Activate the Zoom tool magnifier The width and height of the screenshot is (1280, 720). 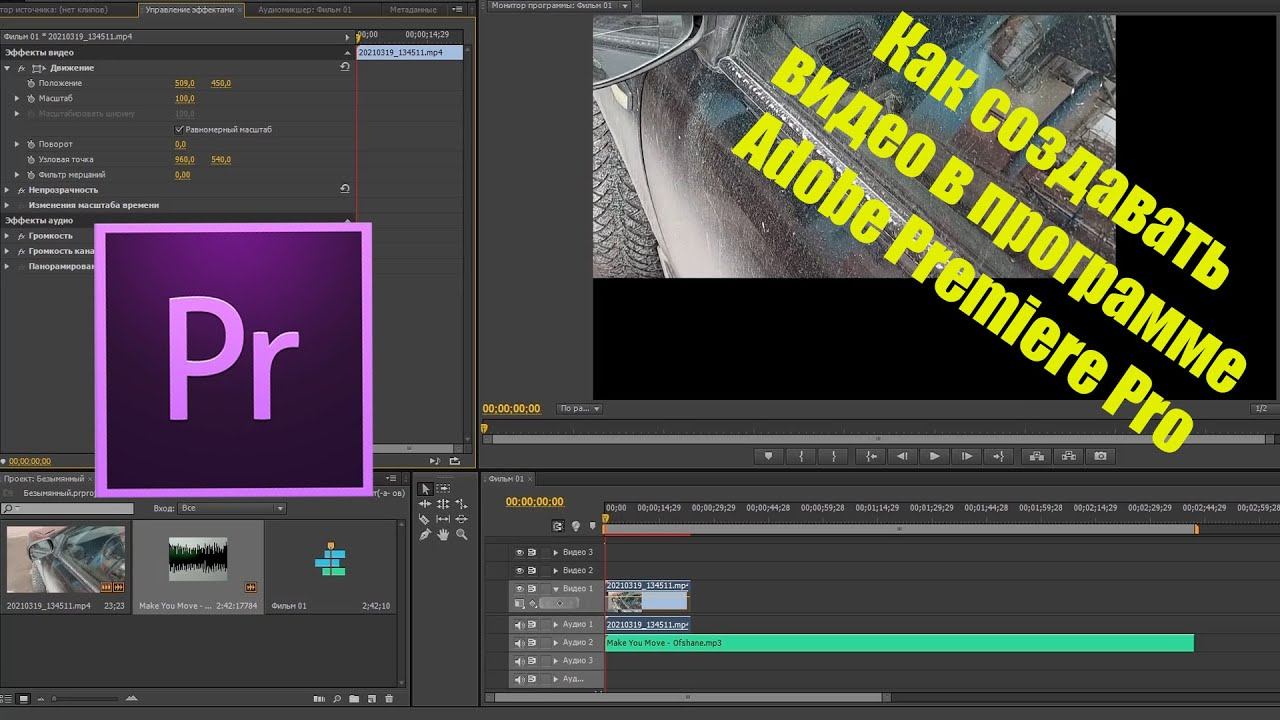[x=461, y=535]
